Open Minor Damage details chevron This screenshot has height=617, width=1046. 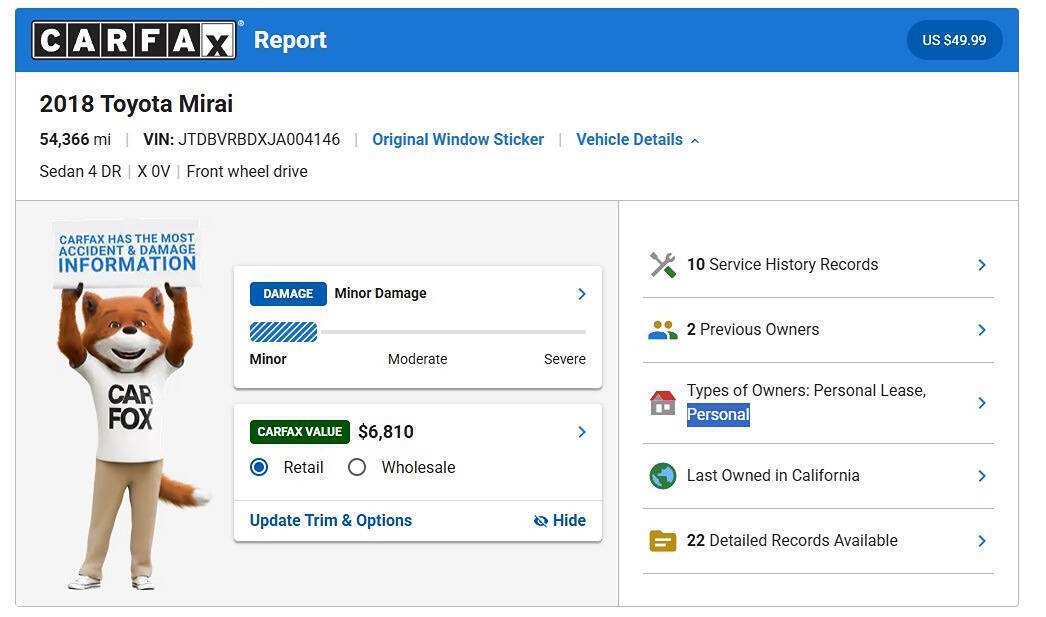tap(582, 293)
